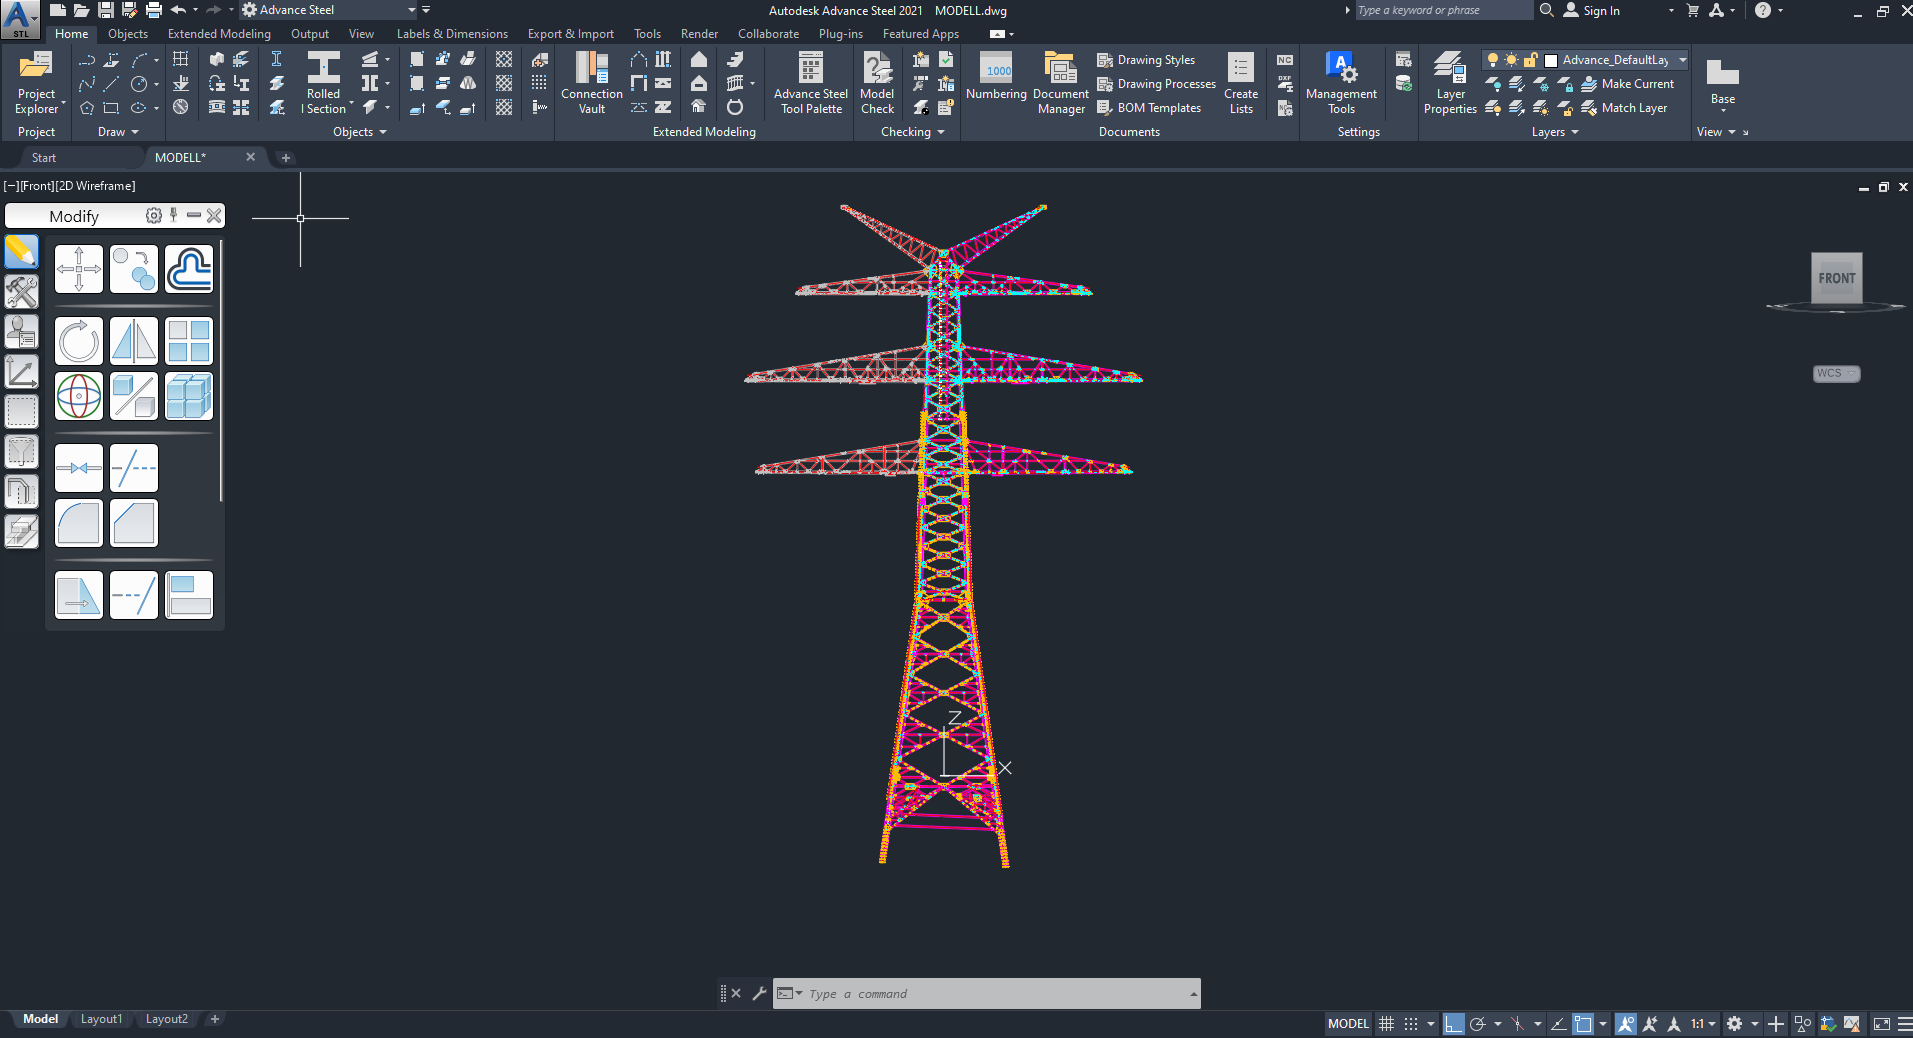Select the Stretch tool in Modify palette

pos(79,595)
